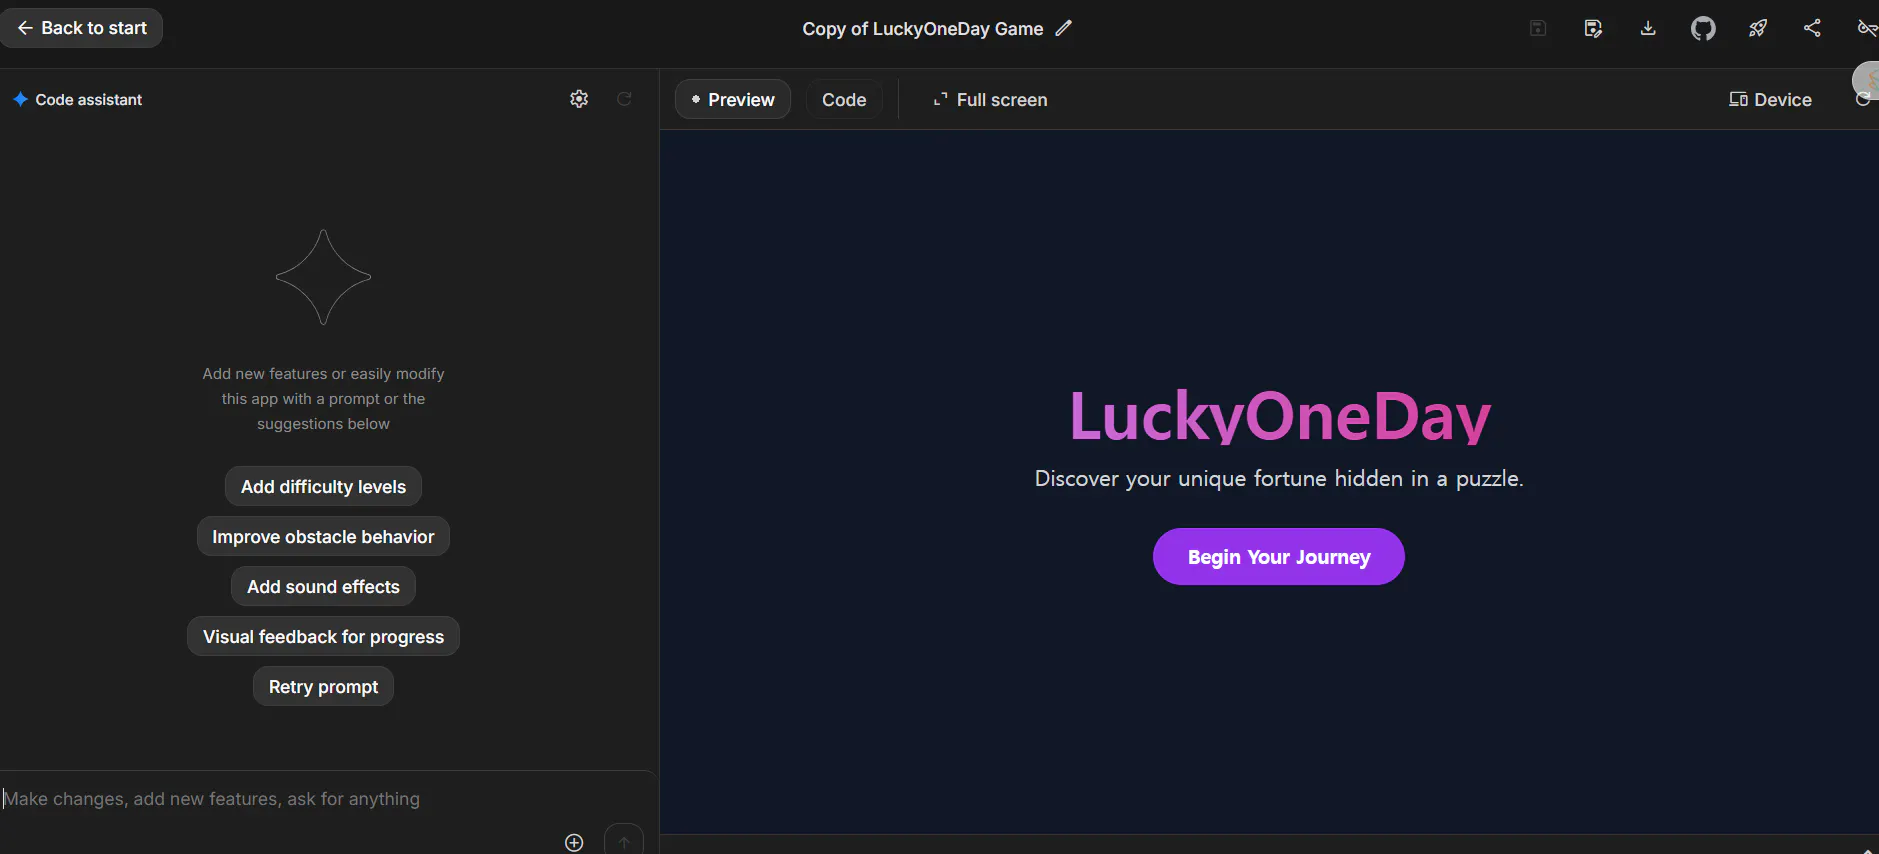Click the grayed-out save icon
Screen dimensions: 1879x854
1538,28
